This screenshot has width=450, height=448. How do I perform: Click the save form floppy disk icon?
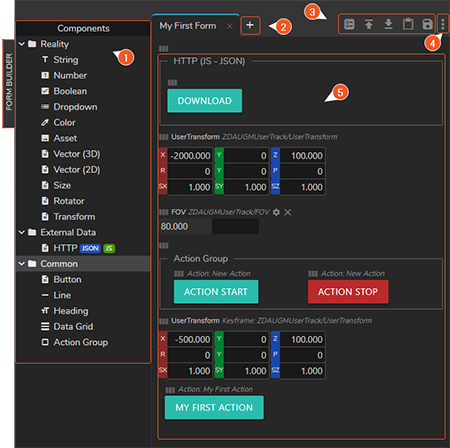point(427,24)
